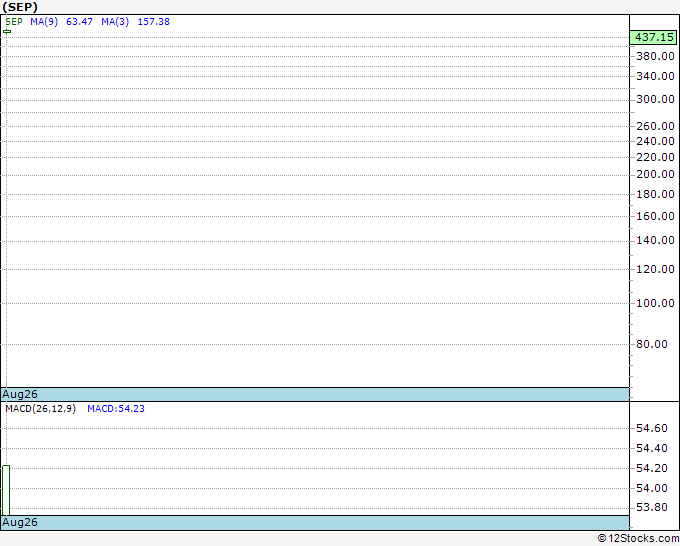680x546 pixels.
Task: Click the 240.00 price axis label
Action: [x=655, y=141]
